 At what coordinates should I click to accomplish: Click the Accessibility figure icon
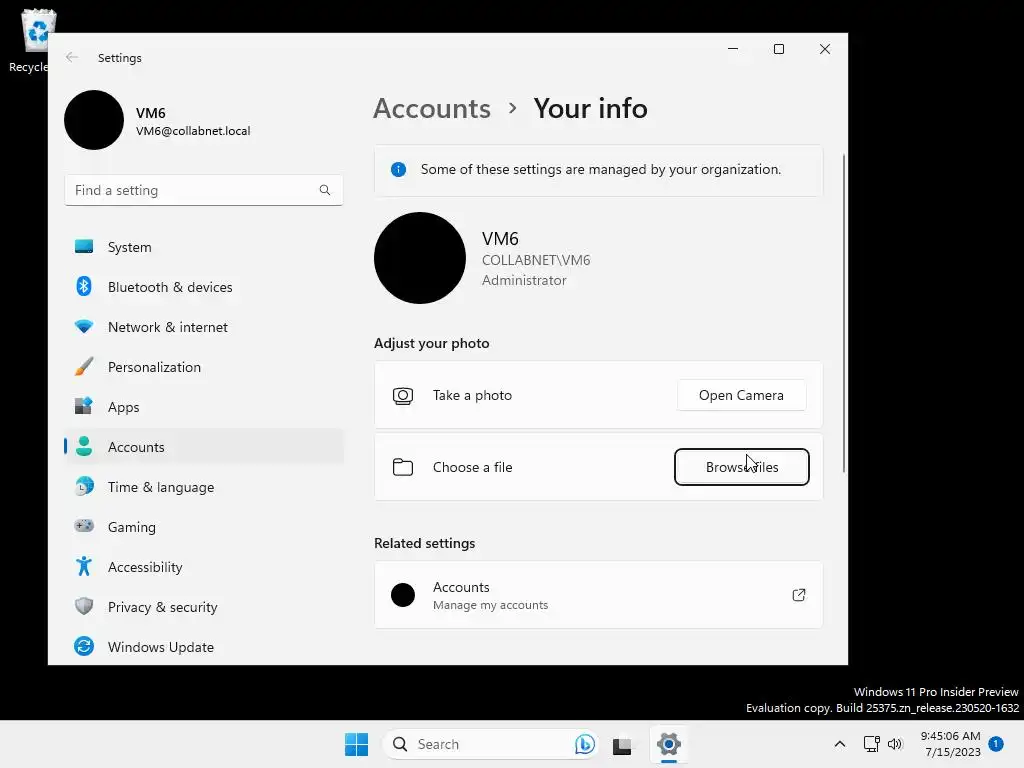click(x=84, y=566)
